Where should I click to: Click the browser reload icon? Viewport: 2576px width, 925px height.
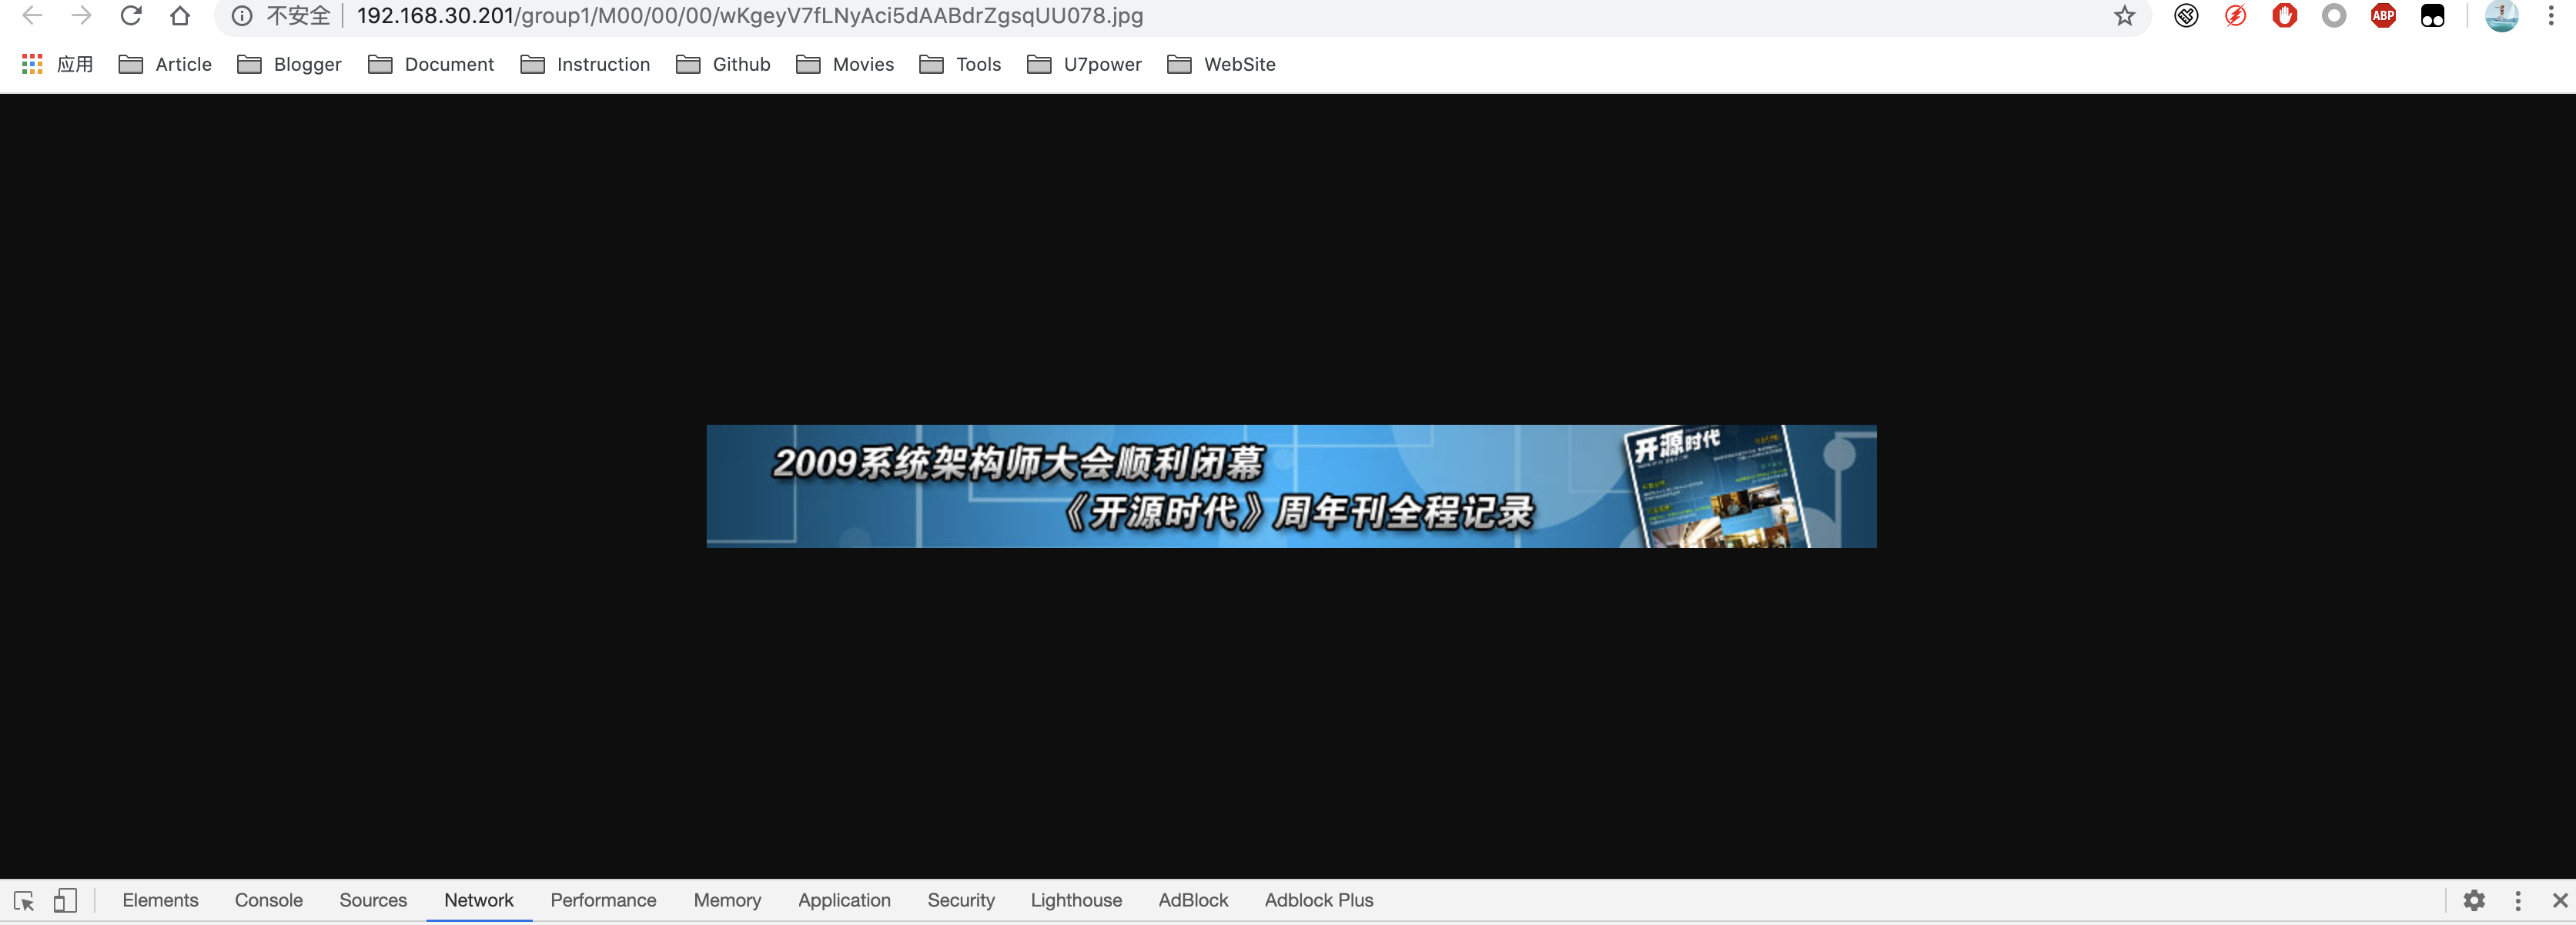[131, 16]
